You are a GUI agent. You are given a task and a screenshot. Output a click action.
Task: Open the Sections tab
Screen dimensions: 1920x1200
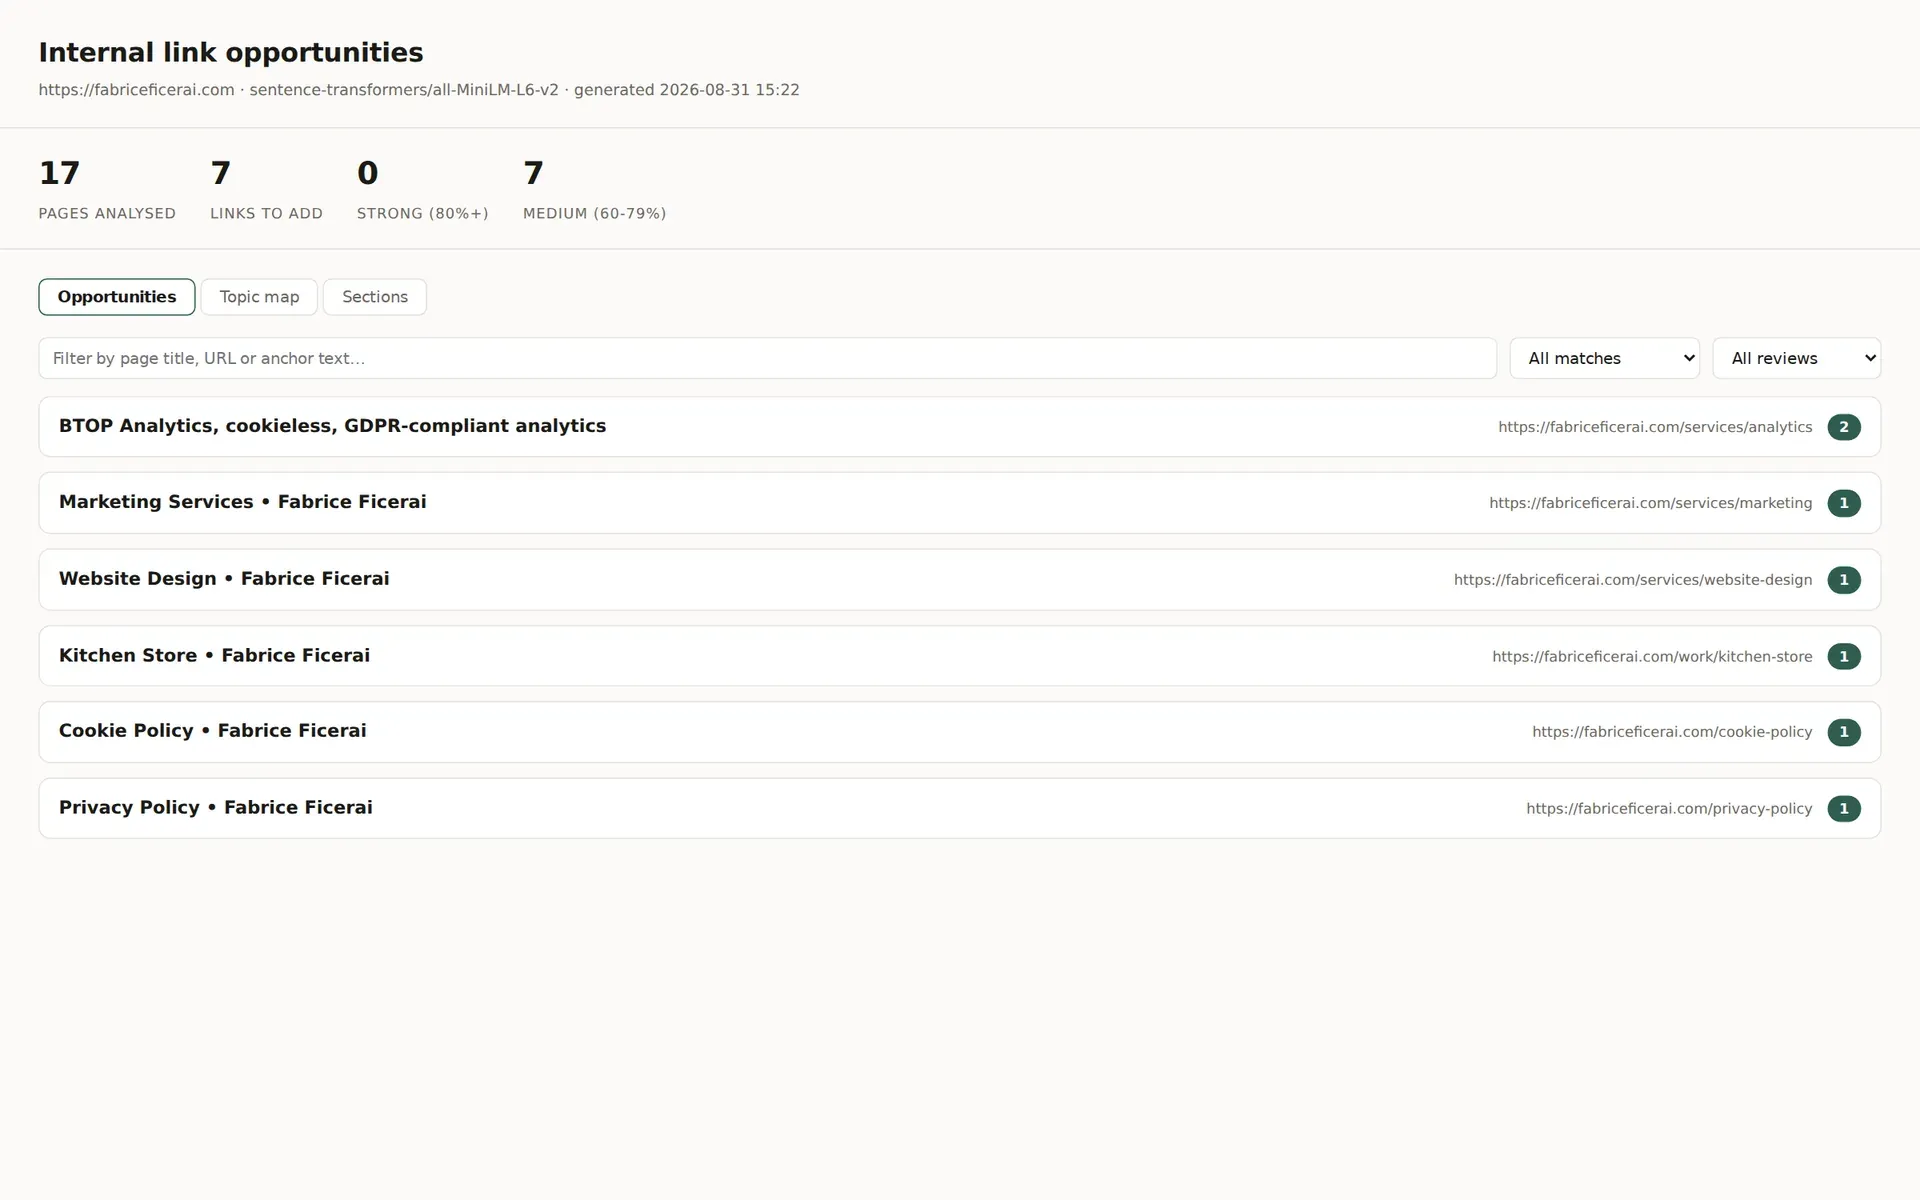tap(375, 297)
